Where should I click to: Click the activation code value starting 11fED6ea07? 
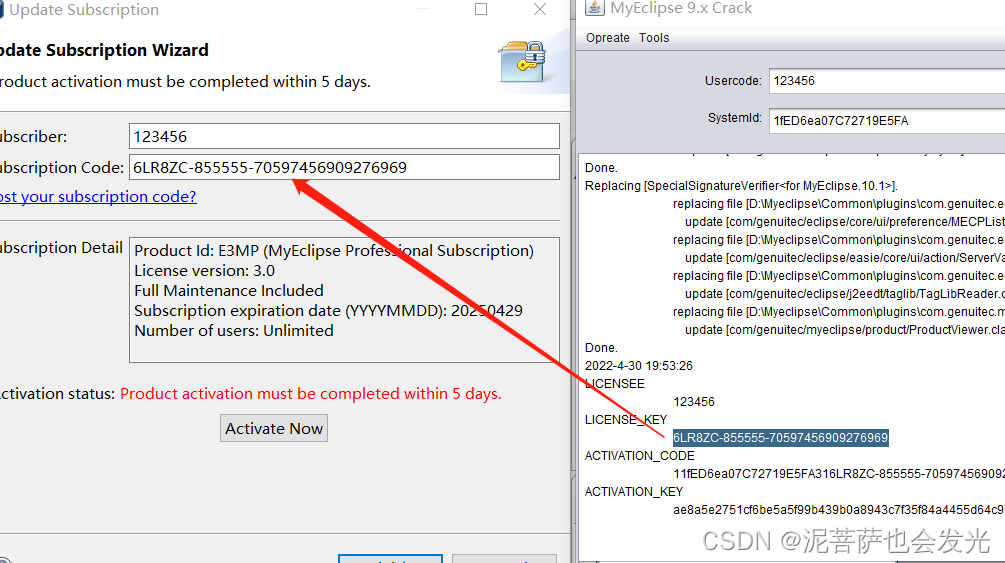tap(838, 474)
